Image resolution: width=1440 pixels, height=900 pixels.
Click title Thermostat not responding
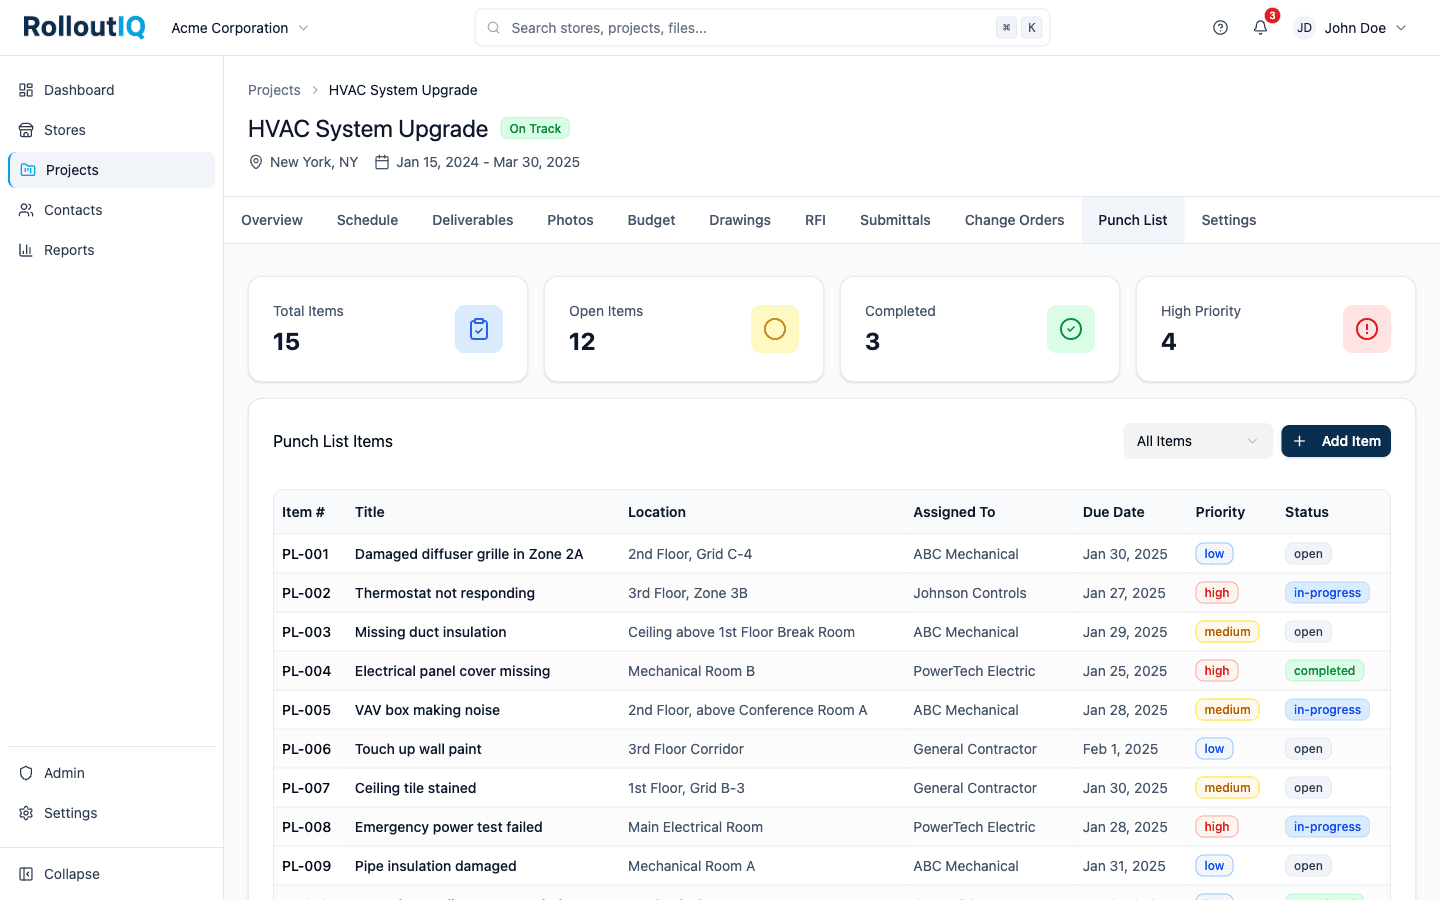pos(445,593)
